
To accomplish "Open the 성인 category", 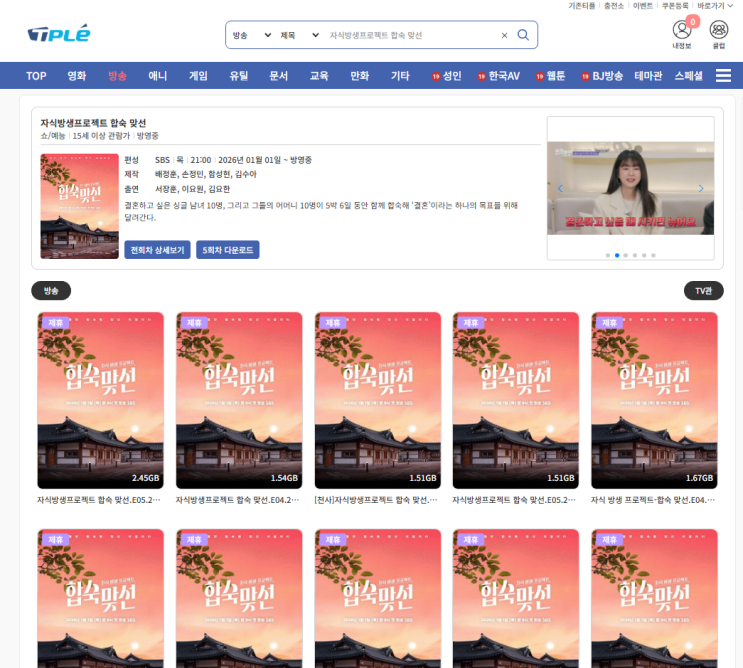I will pyautogui.click(x=446, y=76).
